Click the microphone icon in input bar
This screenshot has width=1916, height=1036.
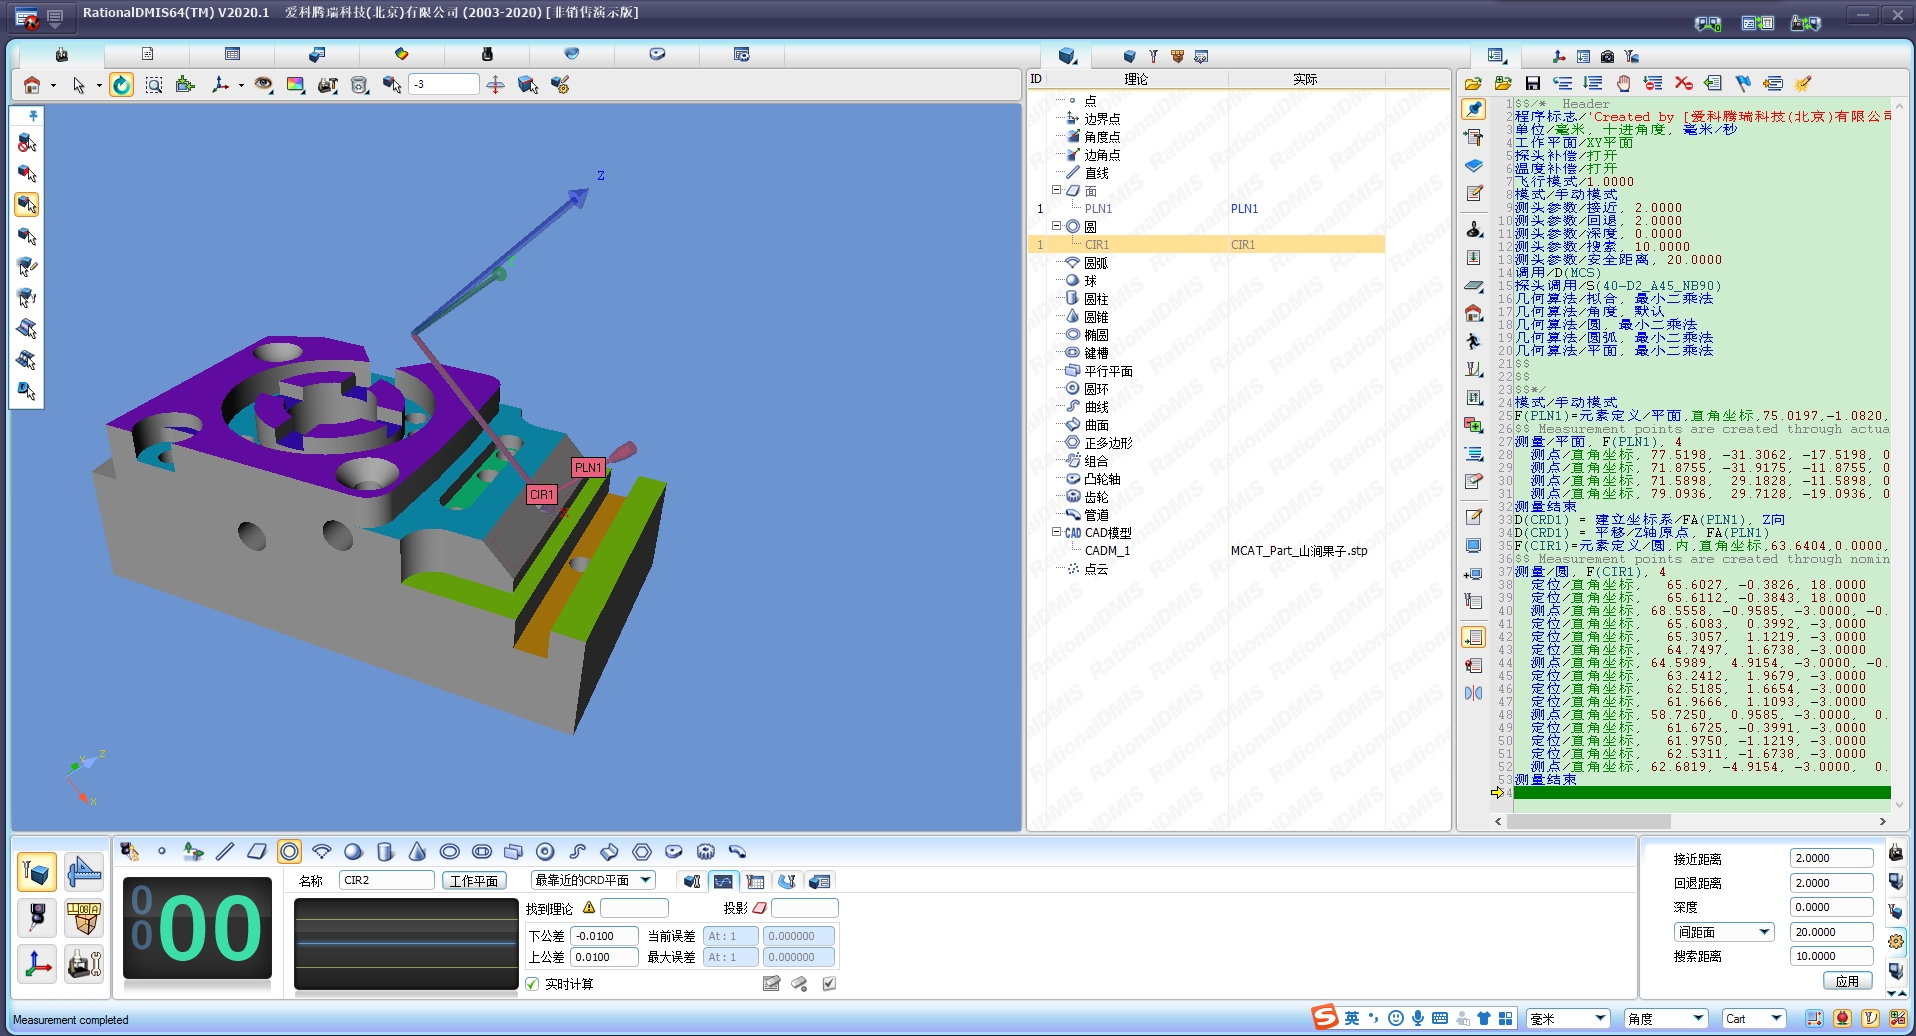tap(1417, 1018)
